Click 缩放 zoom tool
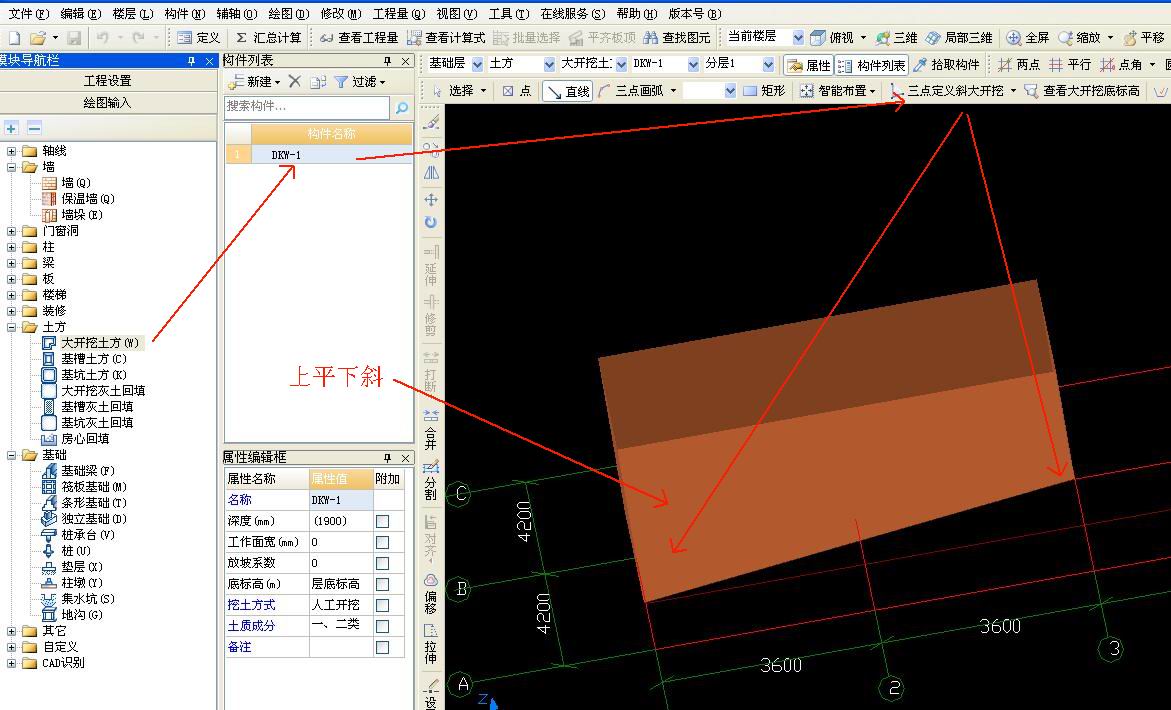This screenshot has width=1171, height=710. tap(1080, 37)
